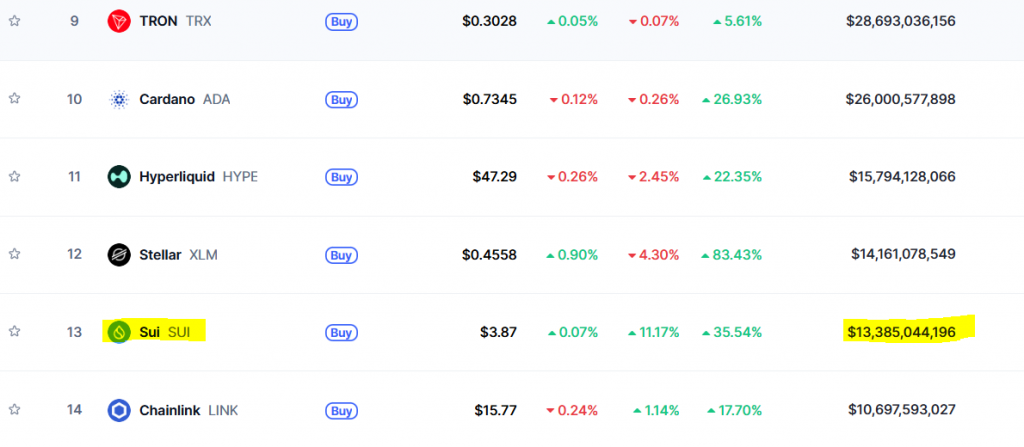
Task: Click the Hyperliquid logo icon
Action: click(119, 177)
